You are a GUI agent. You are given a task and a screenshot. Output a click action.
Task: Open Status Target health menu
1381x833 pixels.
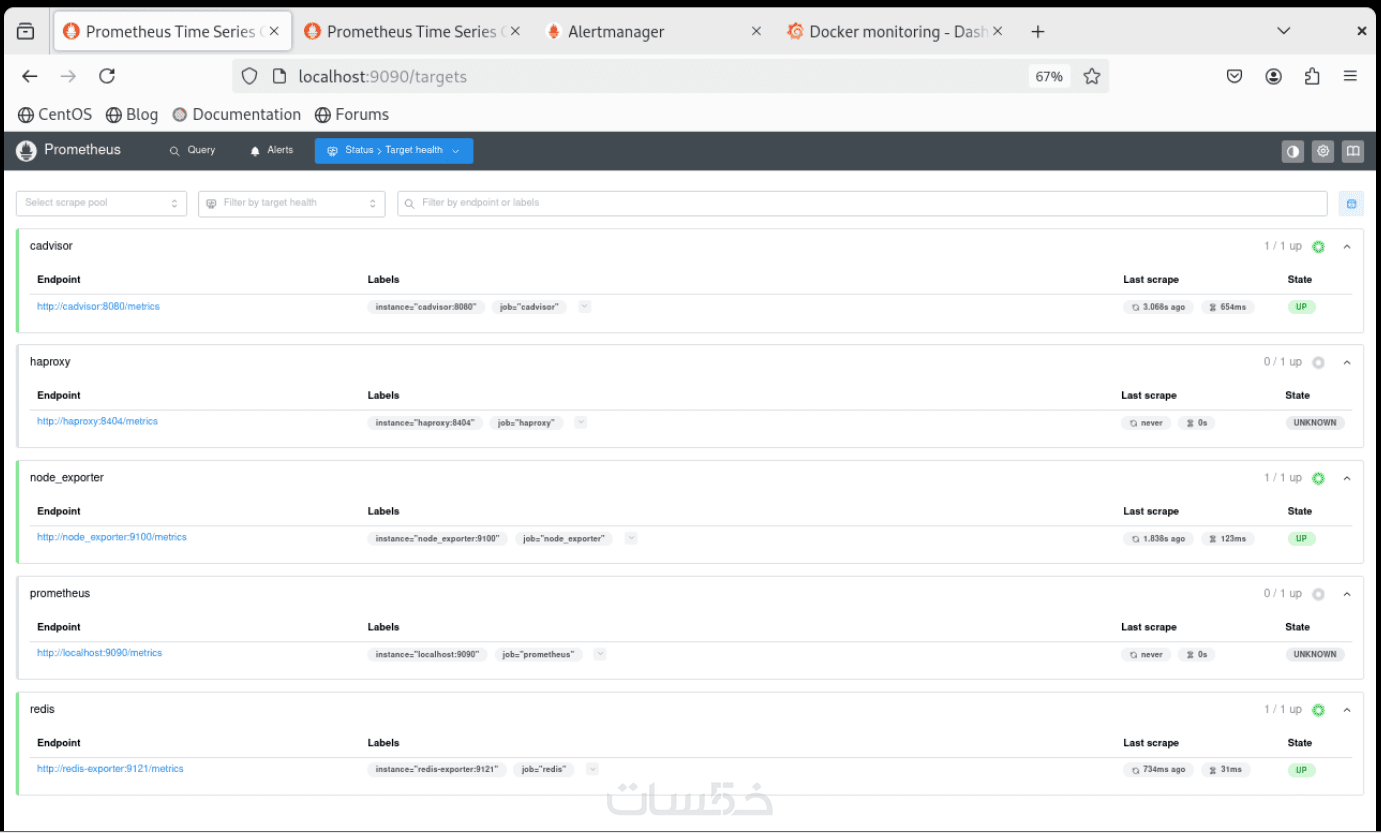[394, 151]
